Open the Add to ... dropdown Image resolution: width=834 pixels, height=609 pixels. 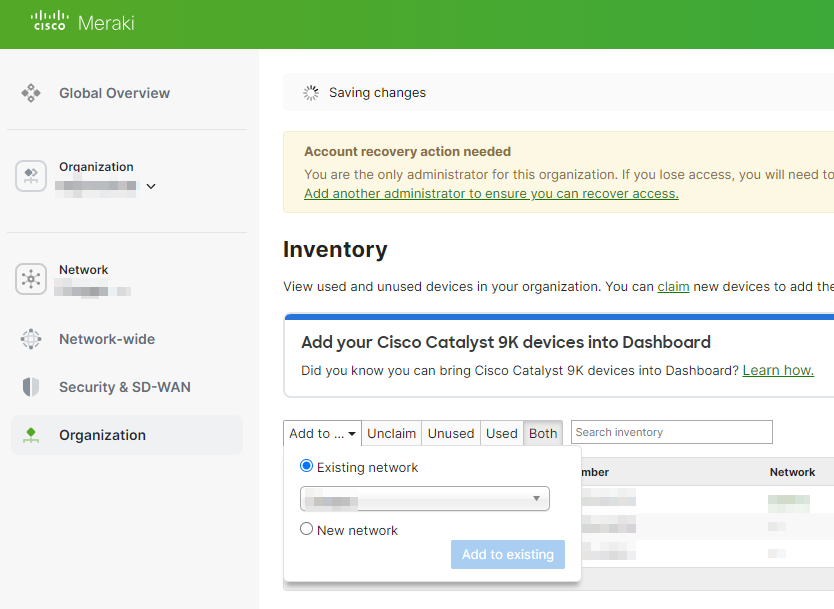[321, 433]
